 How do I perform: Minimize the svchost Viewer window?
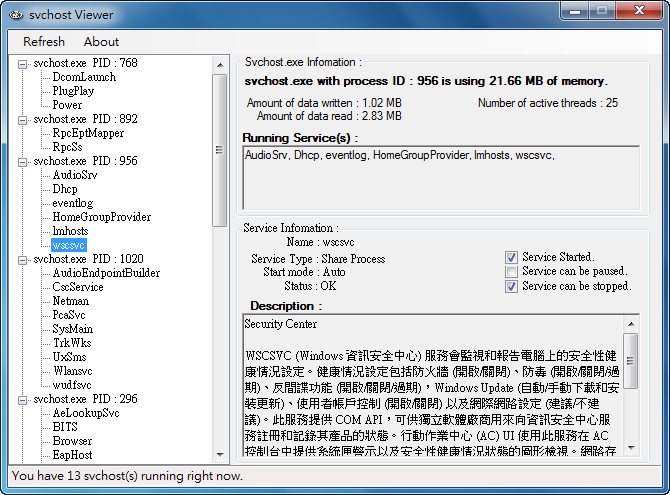pos(575,10)
